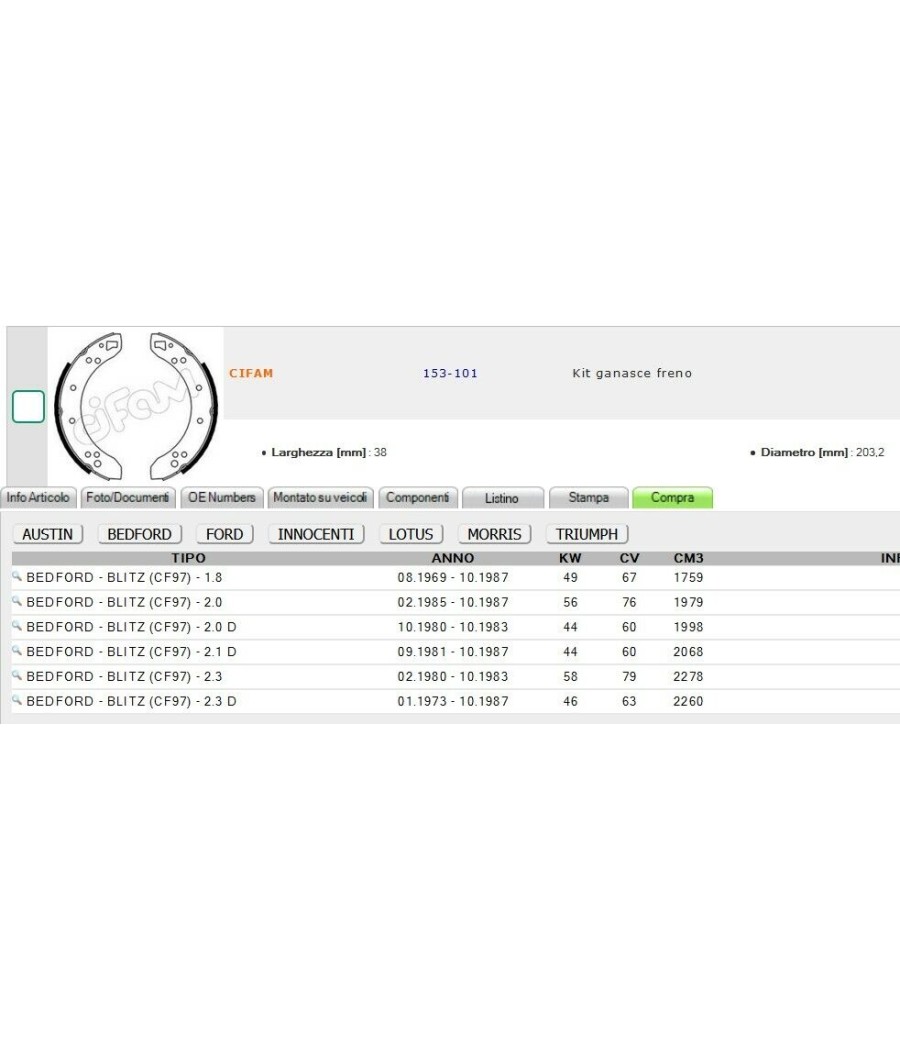The height and width of the screenshot is (1050, 900).
Task: Filter vehicles by MORRIS
Action: pyautogui.click(x=494, y=534)
